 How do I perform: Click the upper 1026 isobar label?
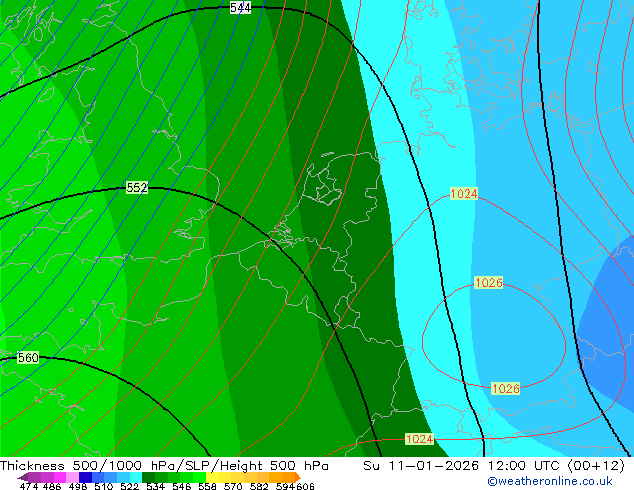click(488, 282)
